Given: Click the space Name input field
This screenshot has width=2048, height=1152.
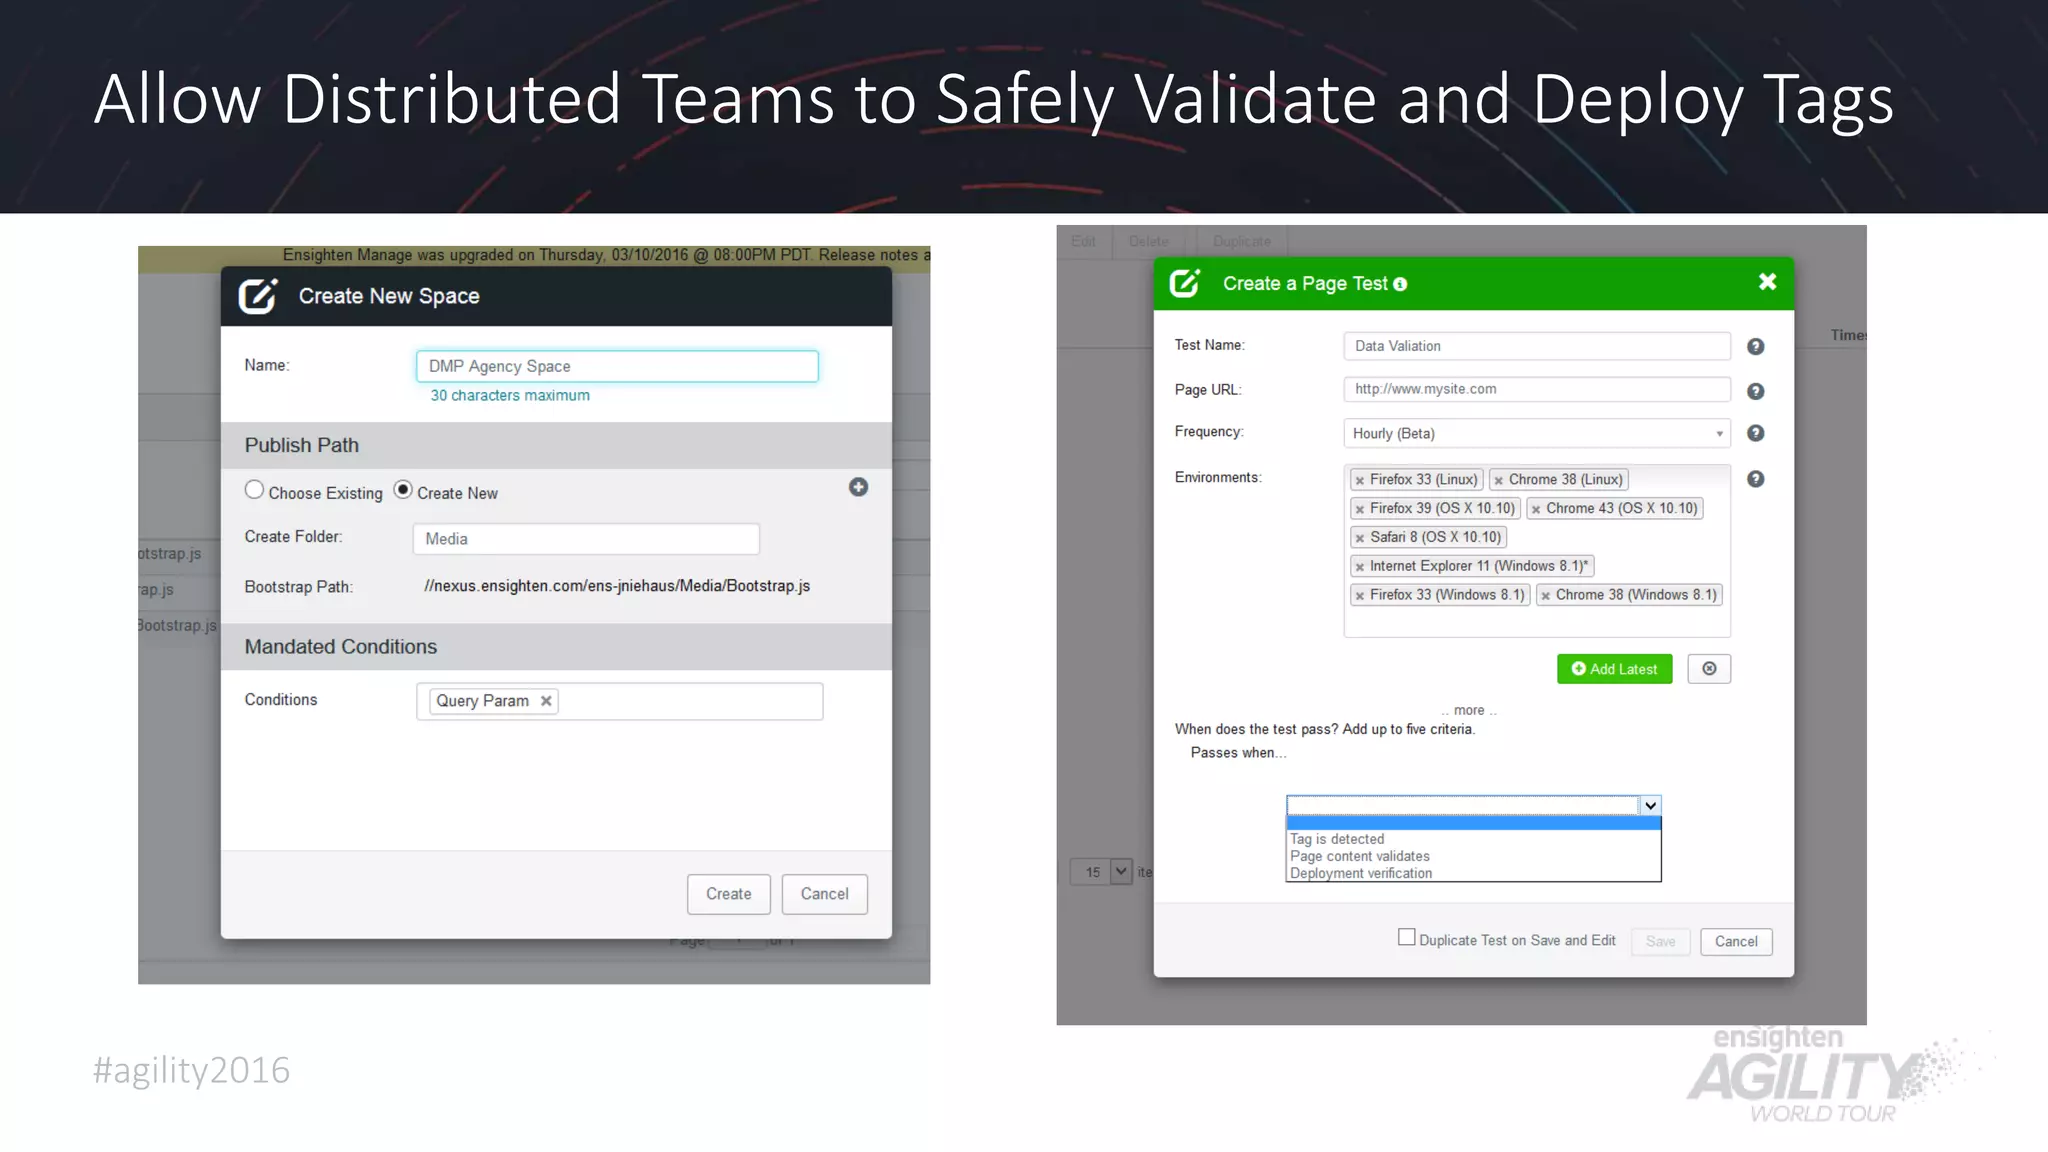Looking at the screenshot, I should click(x=617, y=366).
